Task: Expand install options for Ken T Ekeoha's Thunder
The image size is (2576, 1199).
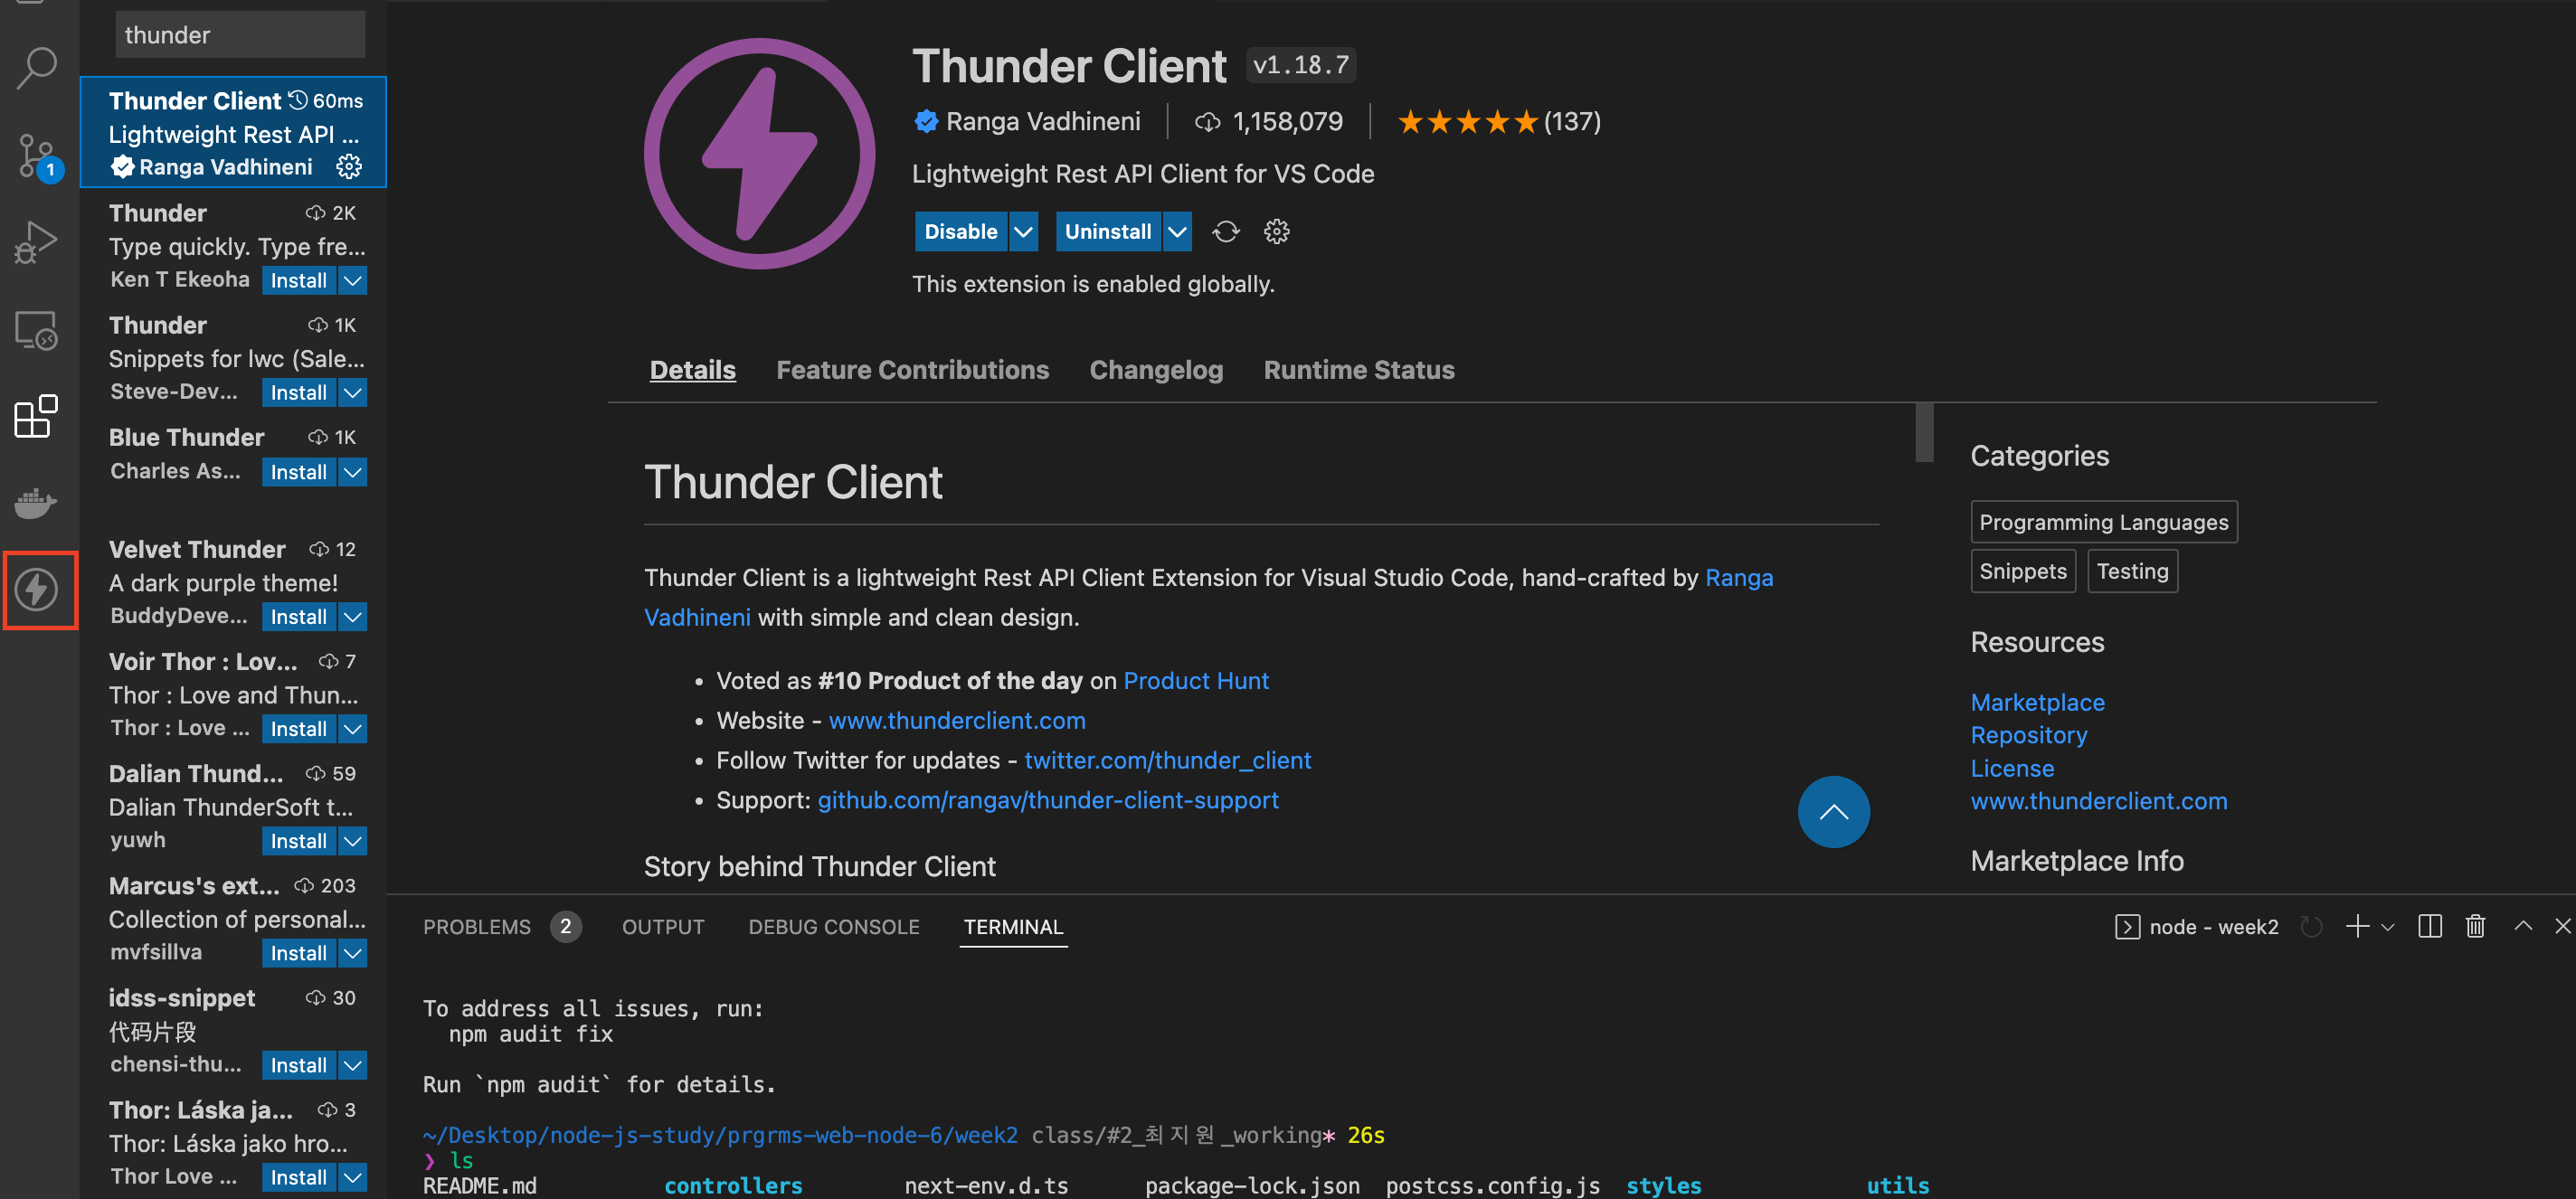Action: 352,281
